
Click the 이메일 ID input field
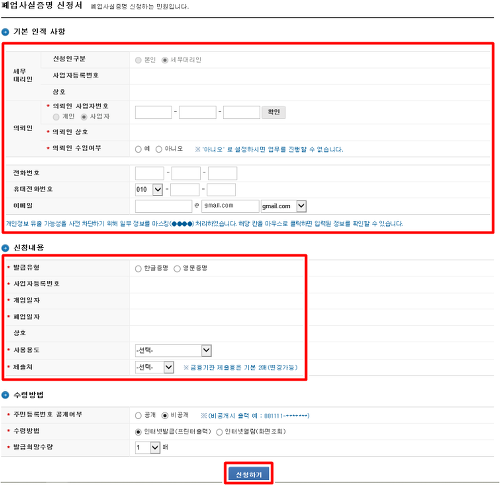click(x=163, y=206)
